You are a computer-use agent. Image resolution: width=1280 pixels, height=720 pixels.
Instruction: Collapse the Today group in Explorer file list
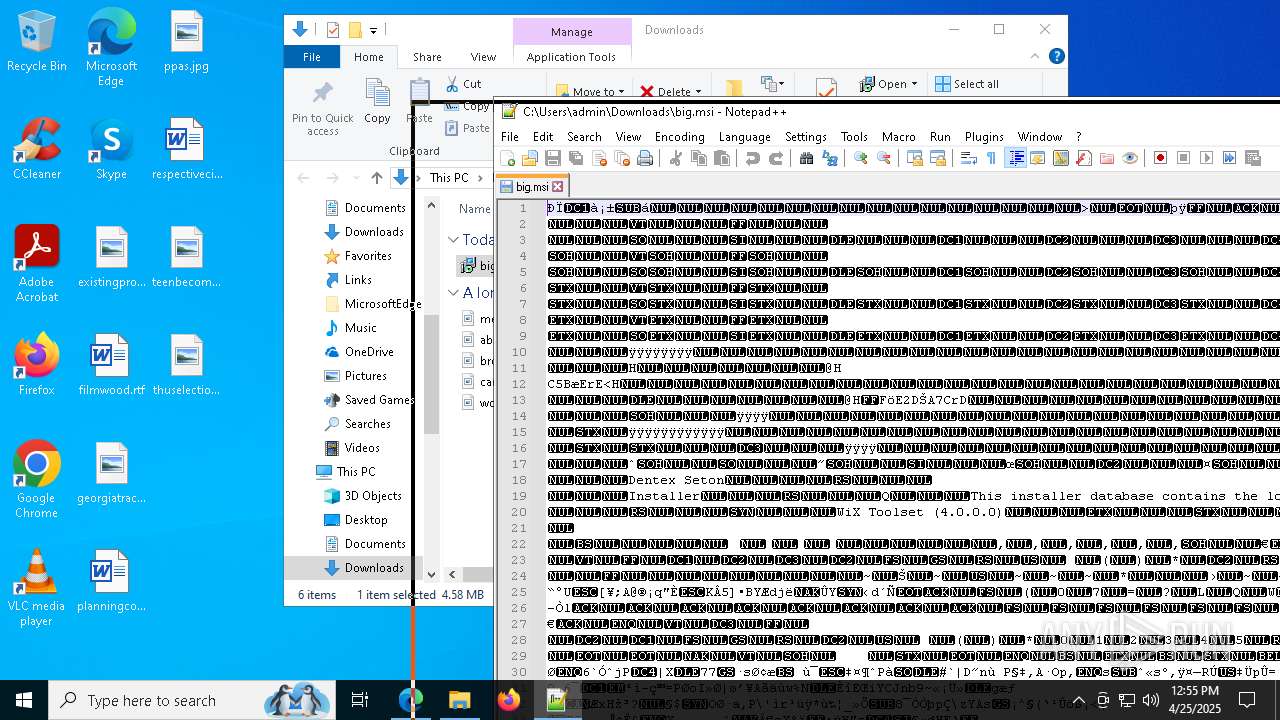pyautogui.click(x=454, y=240)
